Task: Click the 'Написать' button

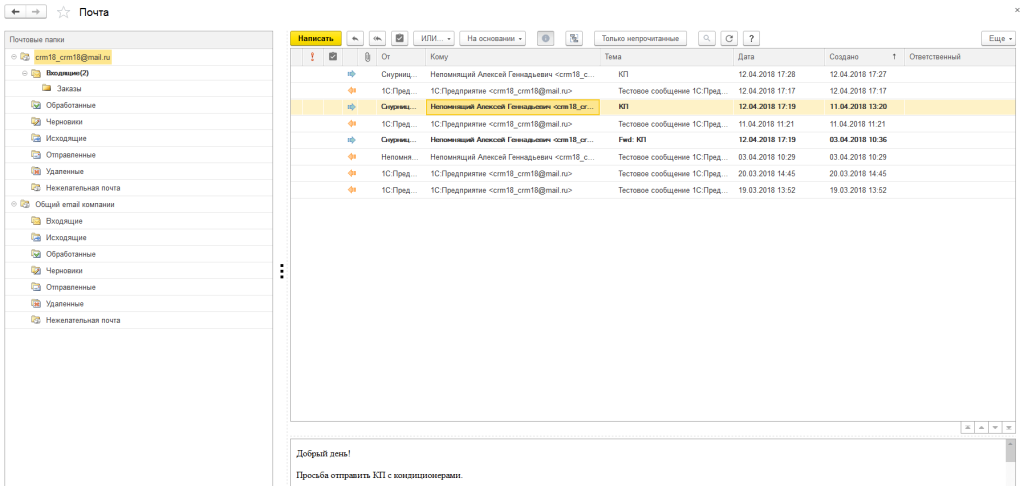Action: pyautogui.click(x=316, y=38)
